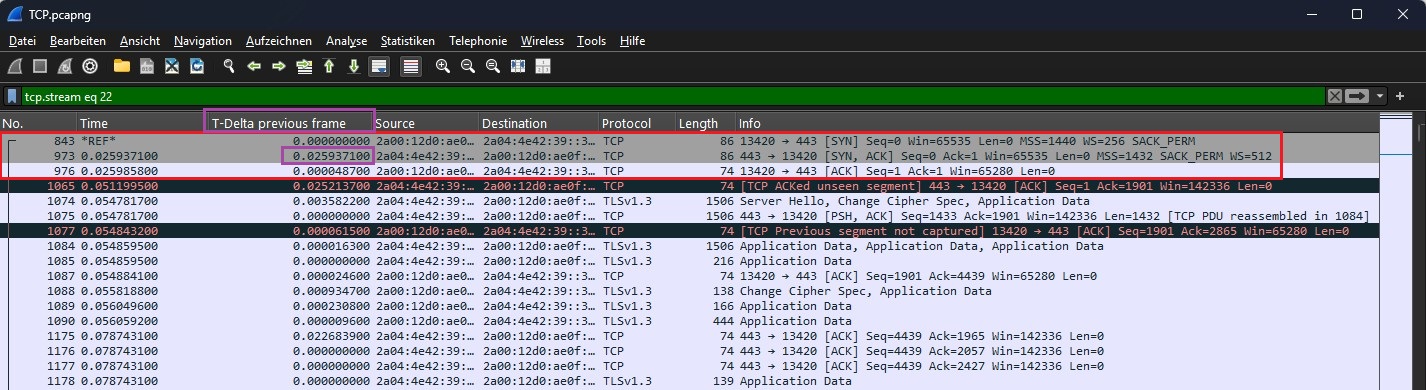Open the Navigation menu
Viewport: 1426px width, 390px height.
[x=203, y=41]
